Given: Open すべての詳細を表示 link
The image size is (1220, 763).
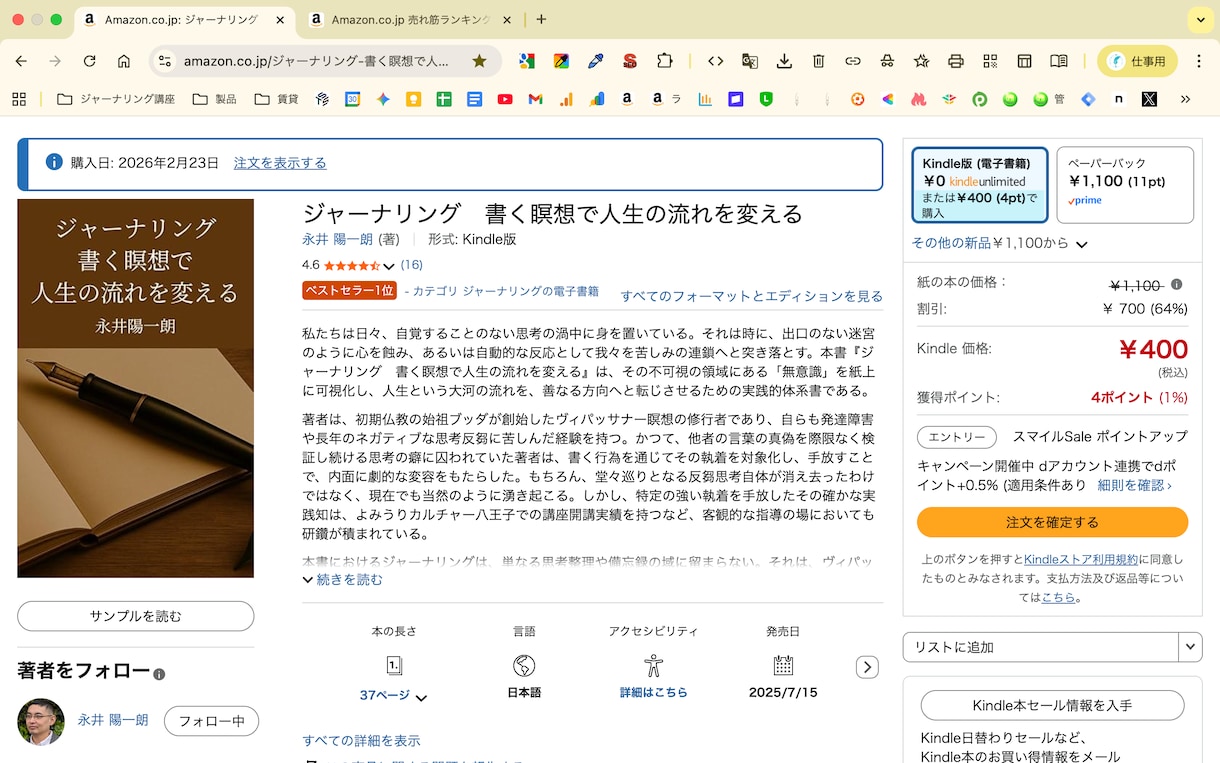Looking at the screenshot, I should 361,741.
